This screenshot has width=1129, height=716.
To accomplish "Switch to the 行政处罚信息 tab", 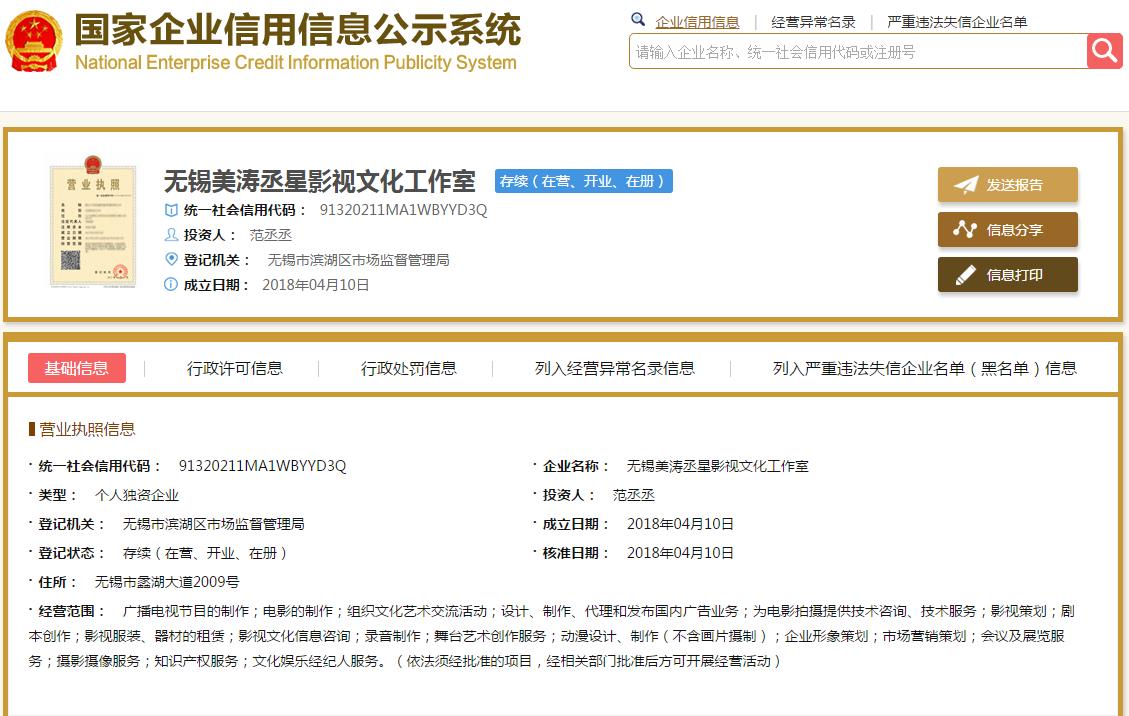I will [x=408, y=368].
